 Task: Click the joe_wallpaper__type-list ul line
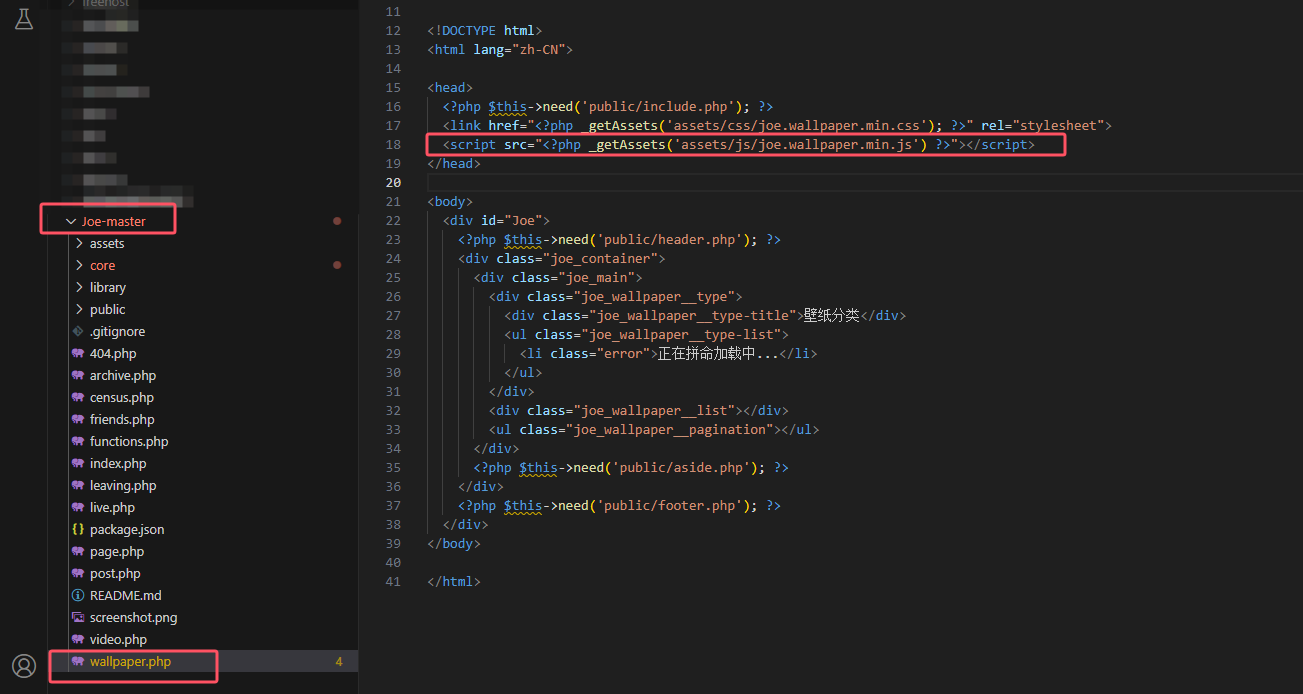click(647, 334)
